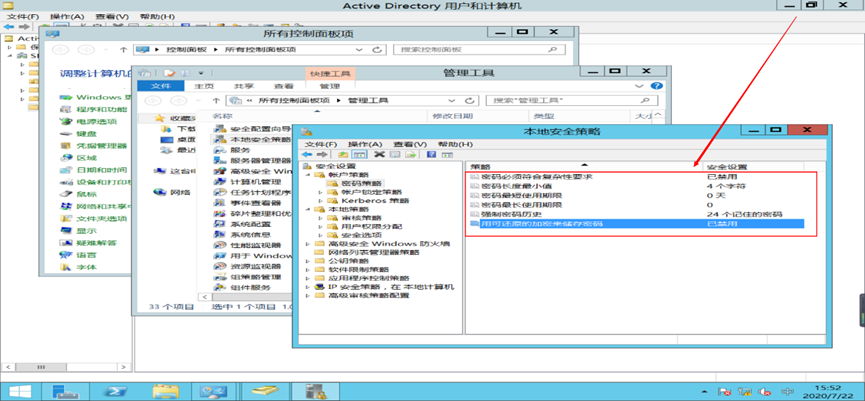
Task: Click blue Help icon in security policy toolbar
Action: [431, 154]
